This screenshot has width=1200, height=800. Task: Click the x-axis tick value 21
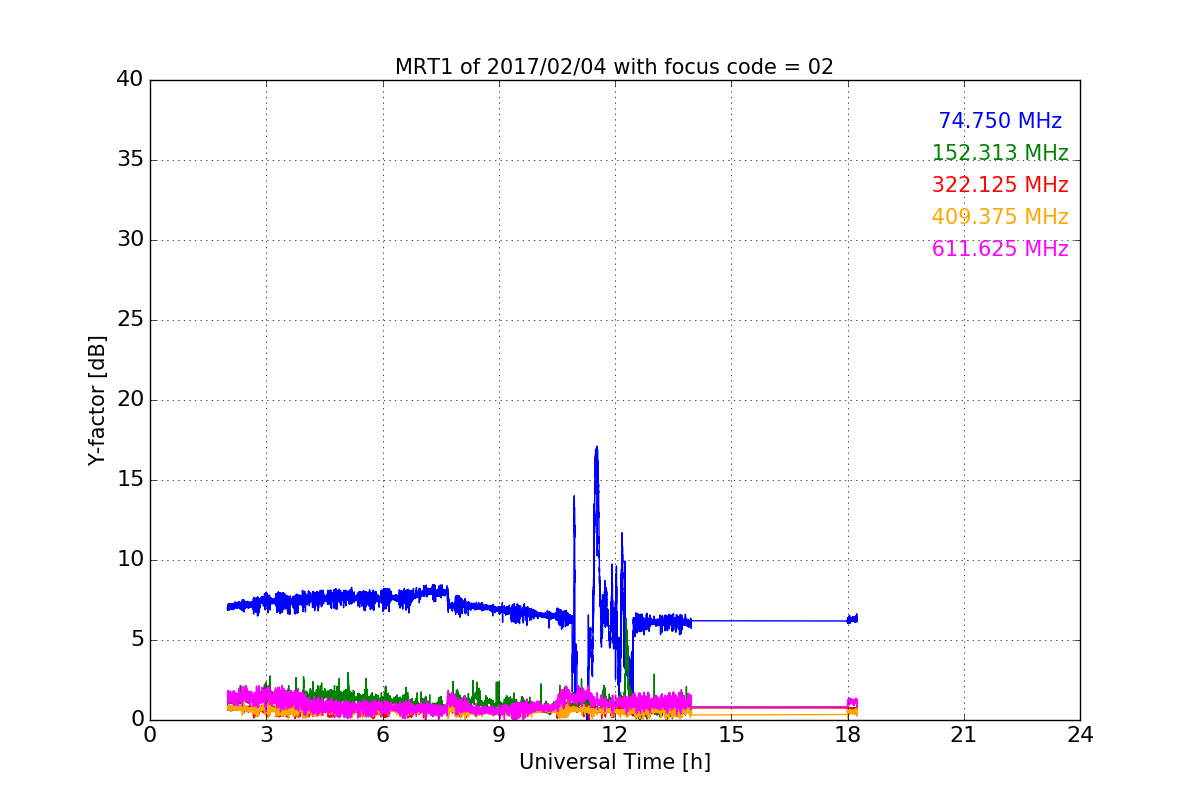click(x=964, y=735)
